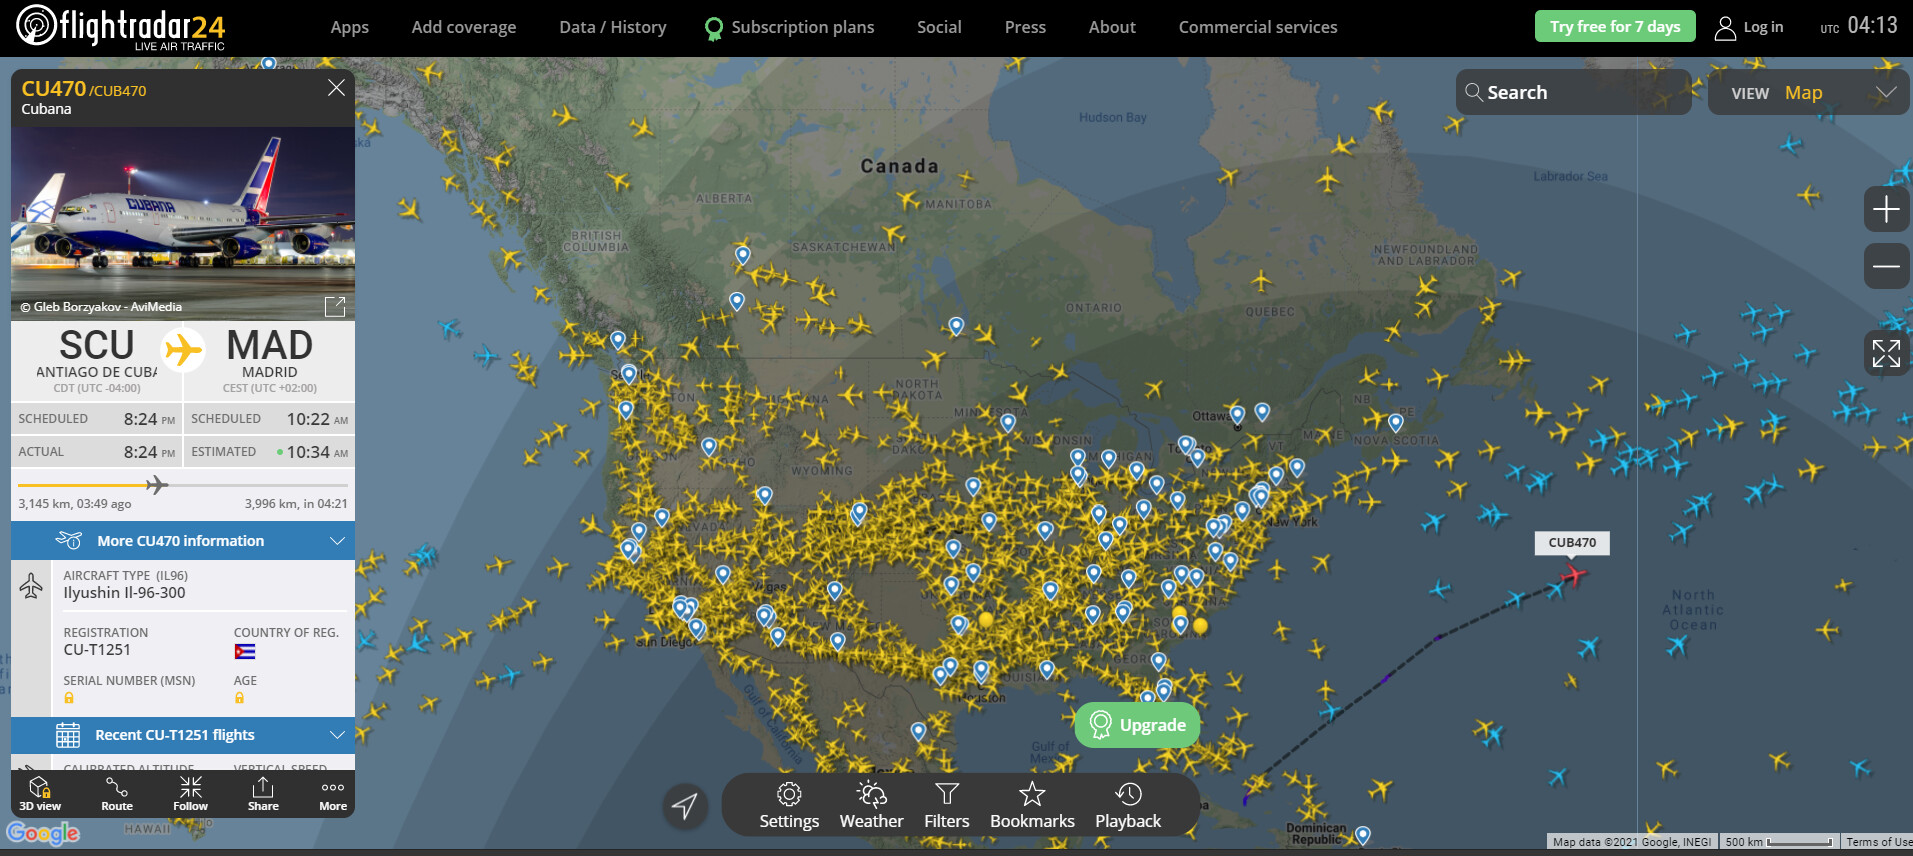Click the aircraft details plane icon

[31, 585]
